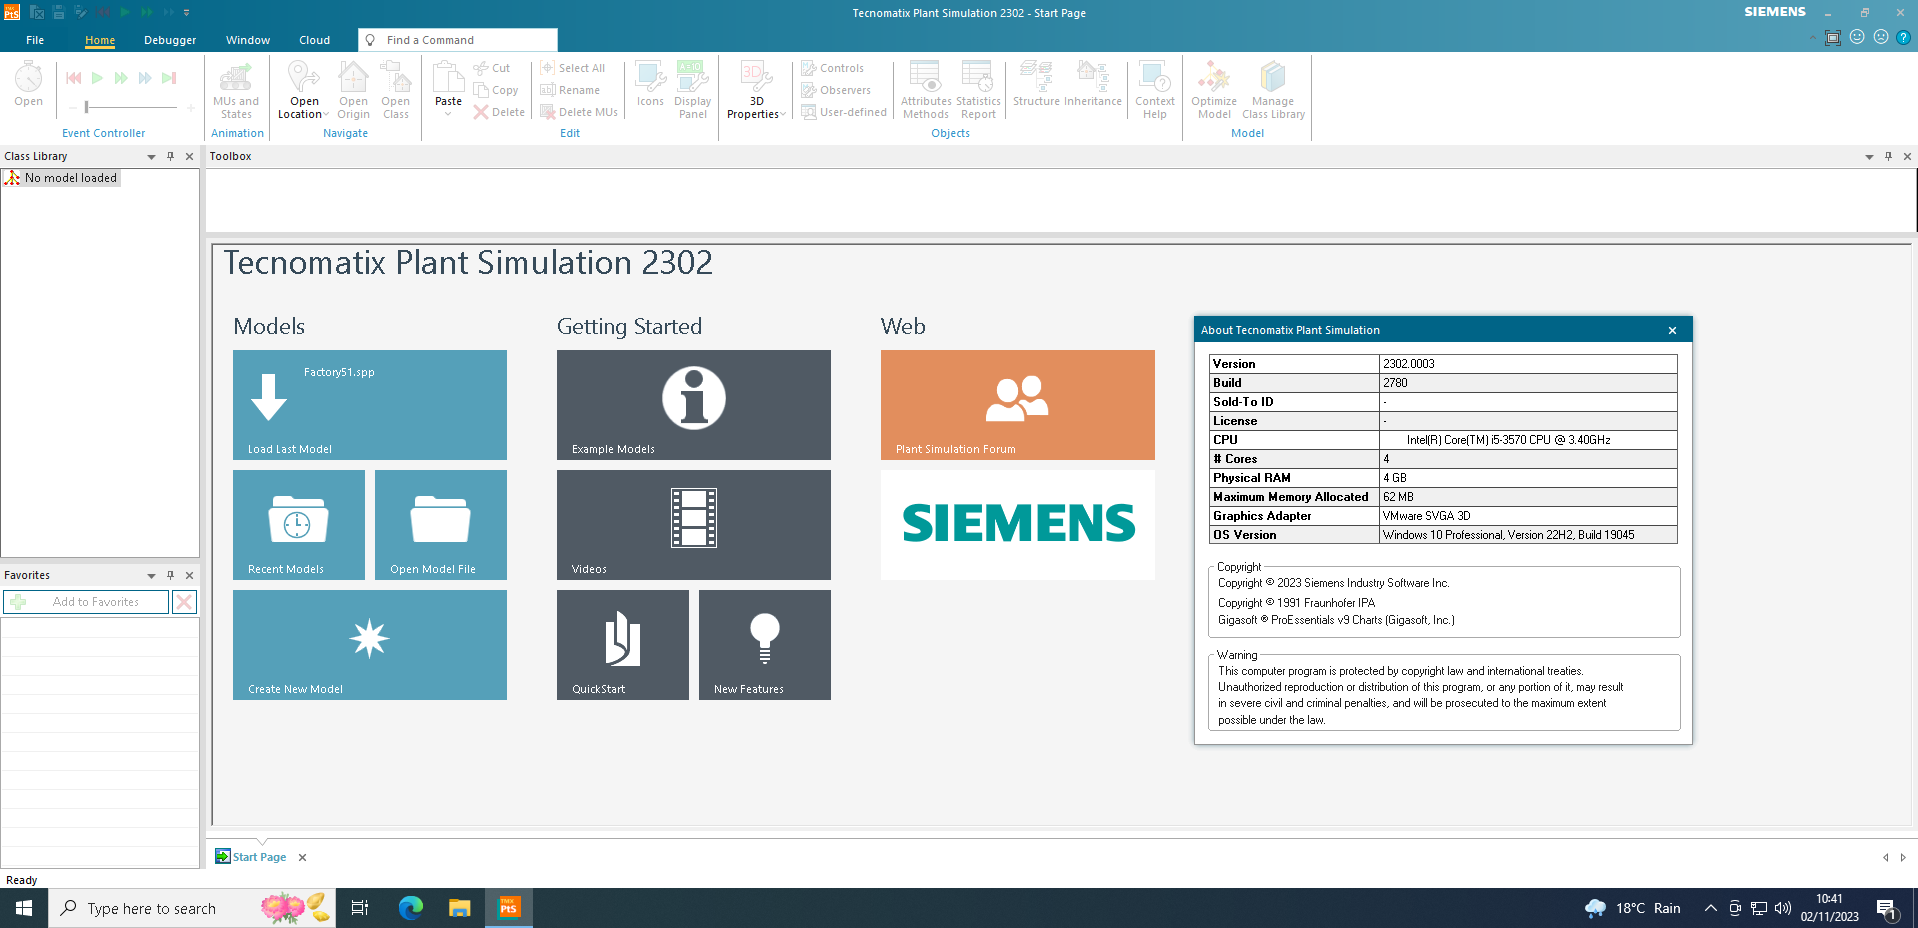The width and height of the screenshot is (1918, 928).
Task: Click the Copy command in Edit group
Action: pyautogui.click(x=496, y=90)
